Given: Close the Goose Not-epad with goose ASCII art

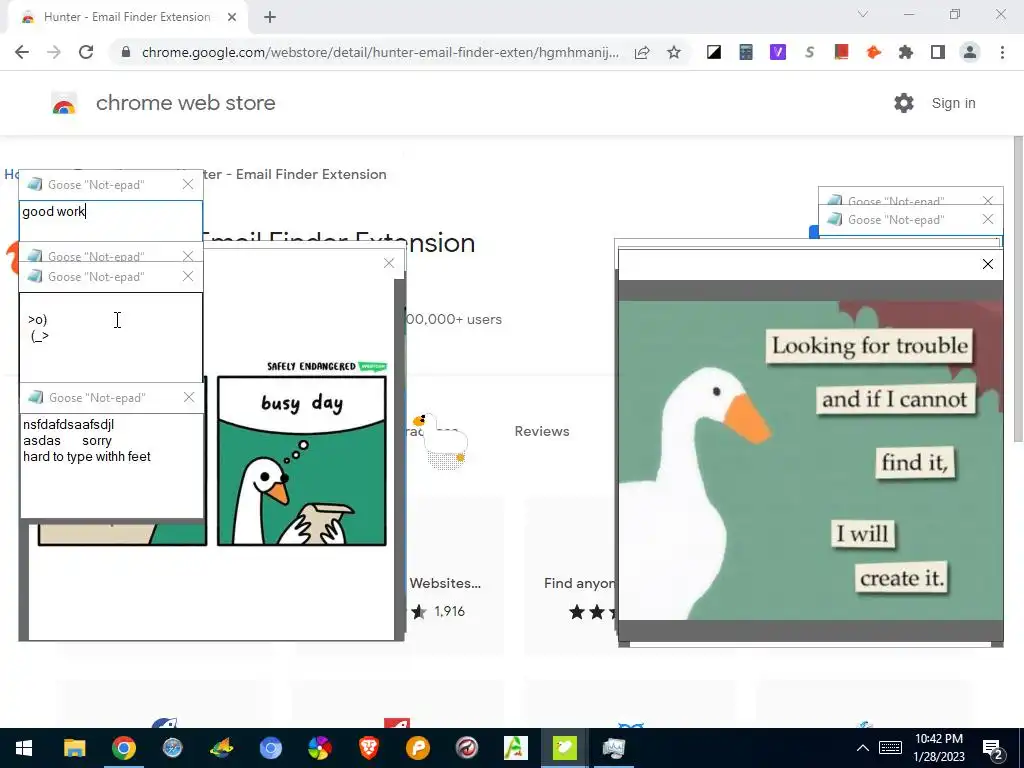Looking at the screenshot, I should click(x=188, y=276).
